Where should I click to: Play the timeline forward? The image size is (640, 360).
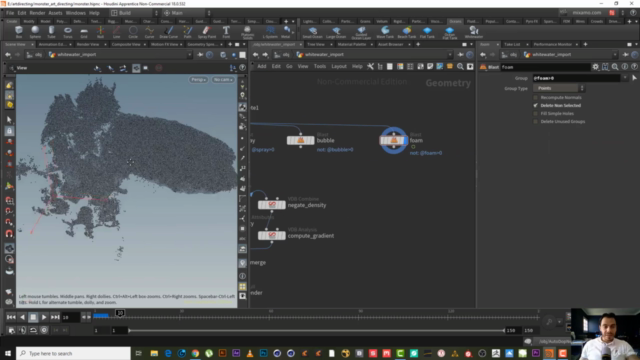click(x=44, y=317)
